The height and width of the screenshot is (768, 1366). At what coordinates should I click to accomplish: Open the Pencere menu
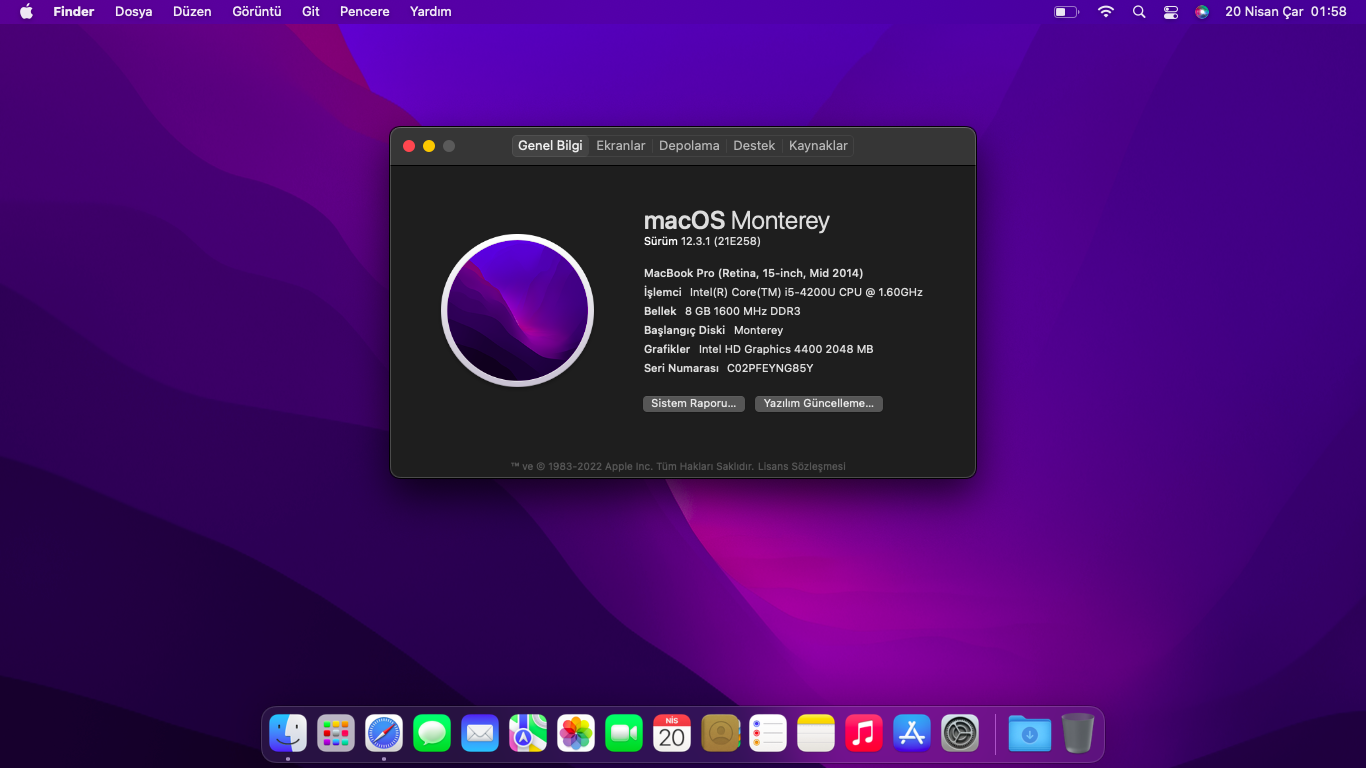[x=365, y=12]
